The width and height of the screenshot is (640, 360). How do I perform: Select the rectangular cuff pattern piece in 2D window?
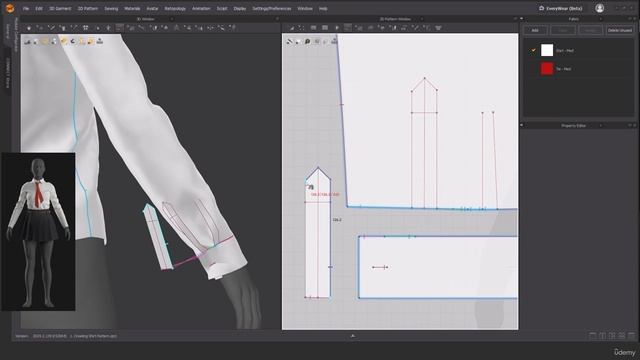(438, 267)
